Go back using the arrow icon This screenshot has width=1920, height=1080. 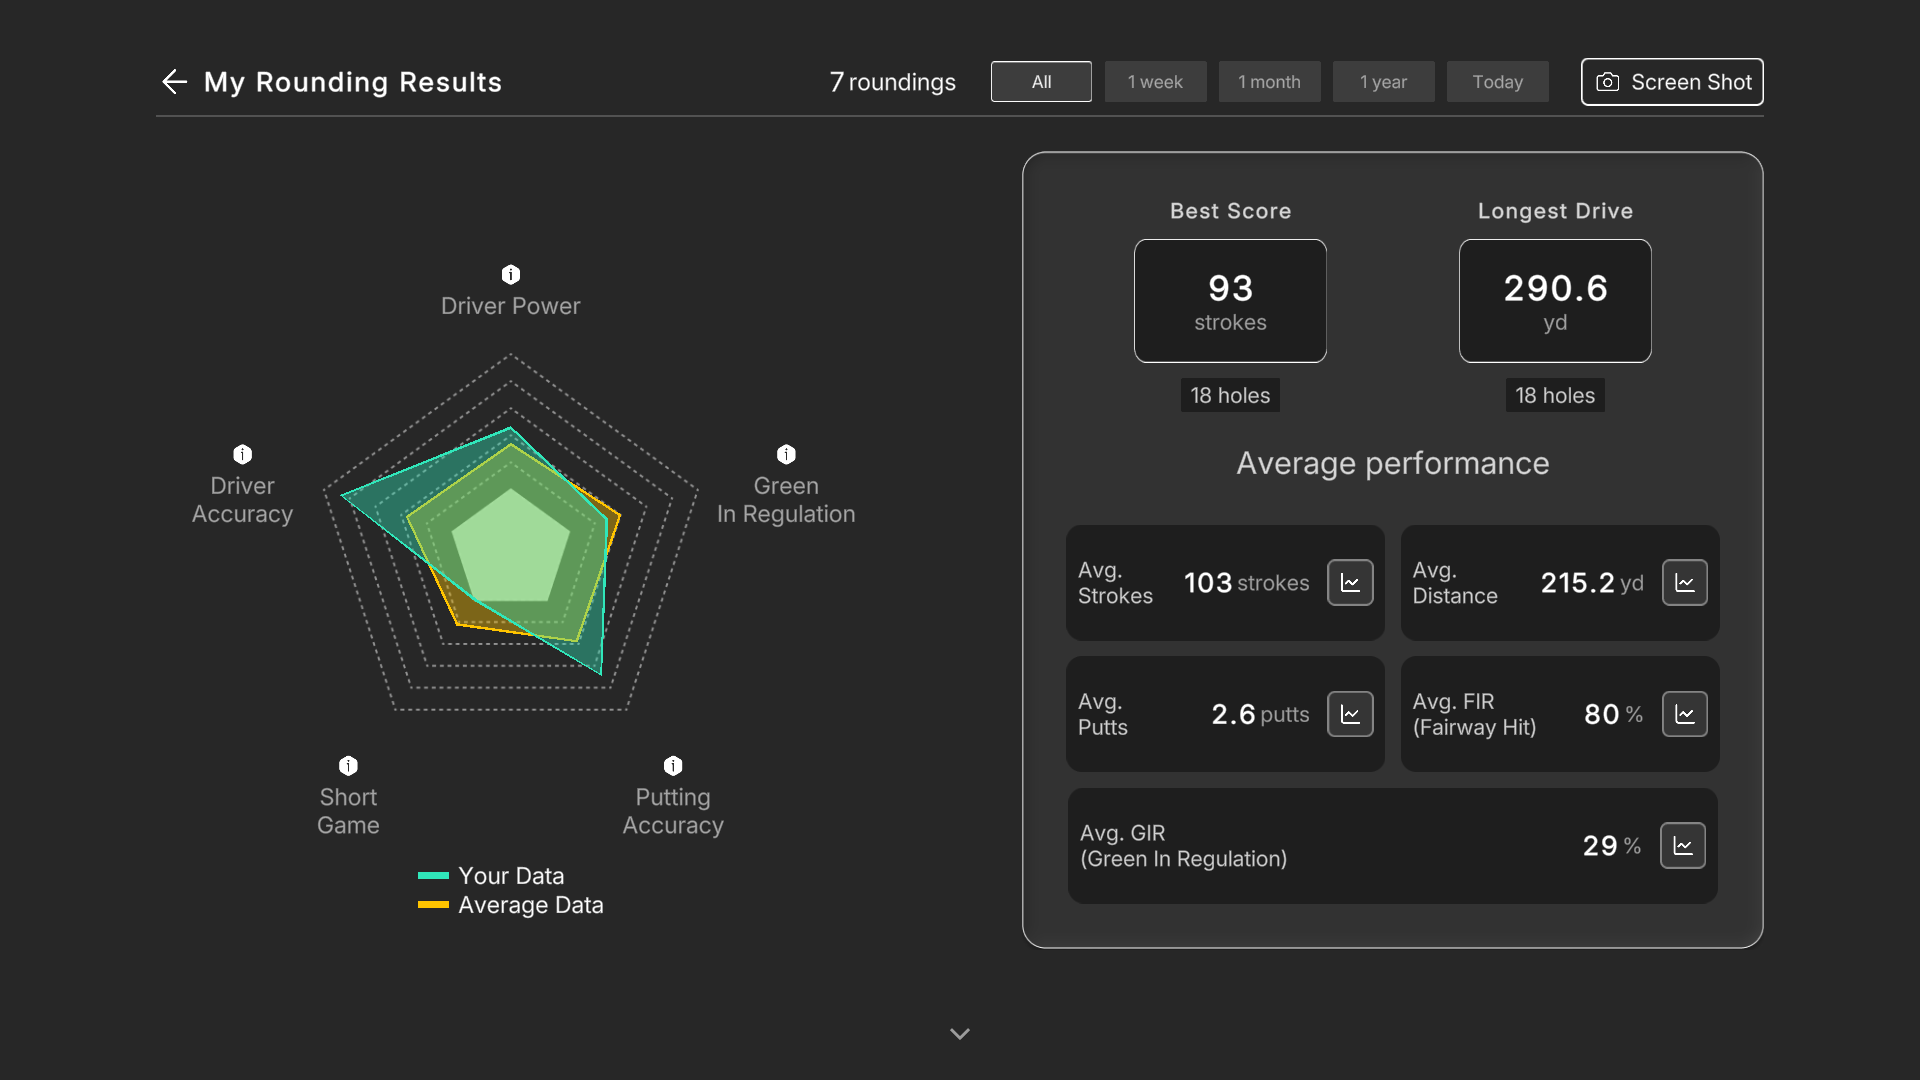click(x=175, y=82)
